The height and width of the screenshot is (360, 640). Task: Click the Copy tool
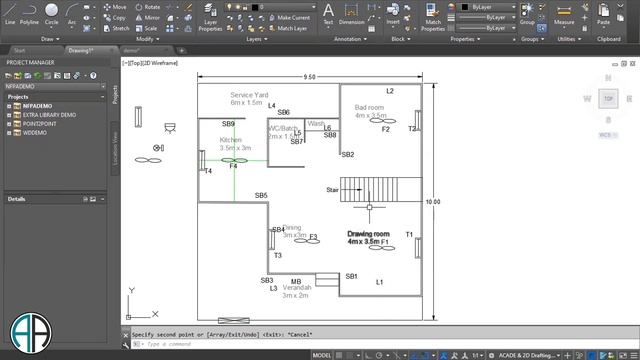coord(114,18)
